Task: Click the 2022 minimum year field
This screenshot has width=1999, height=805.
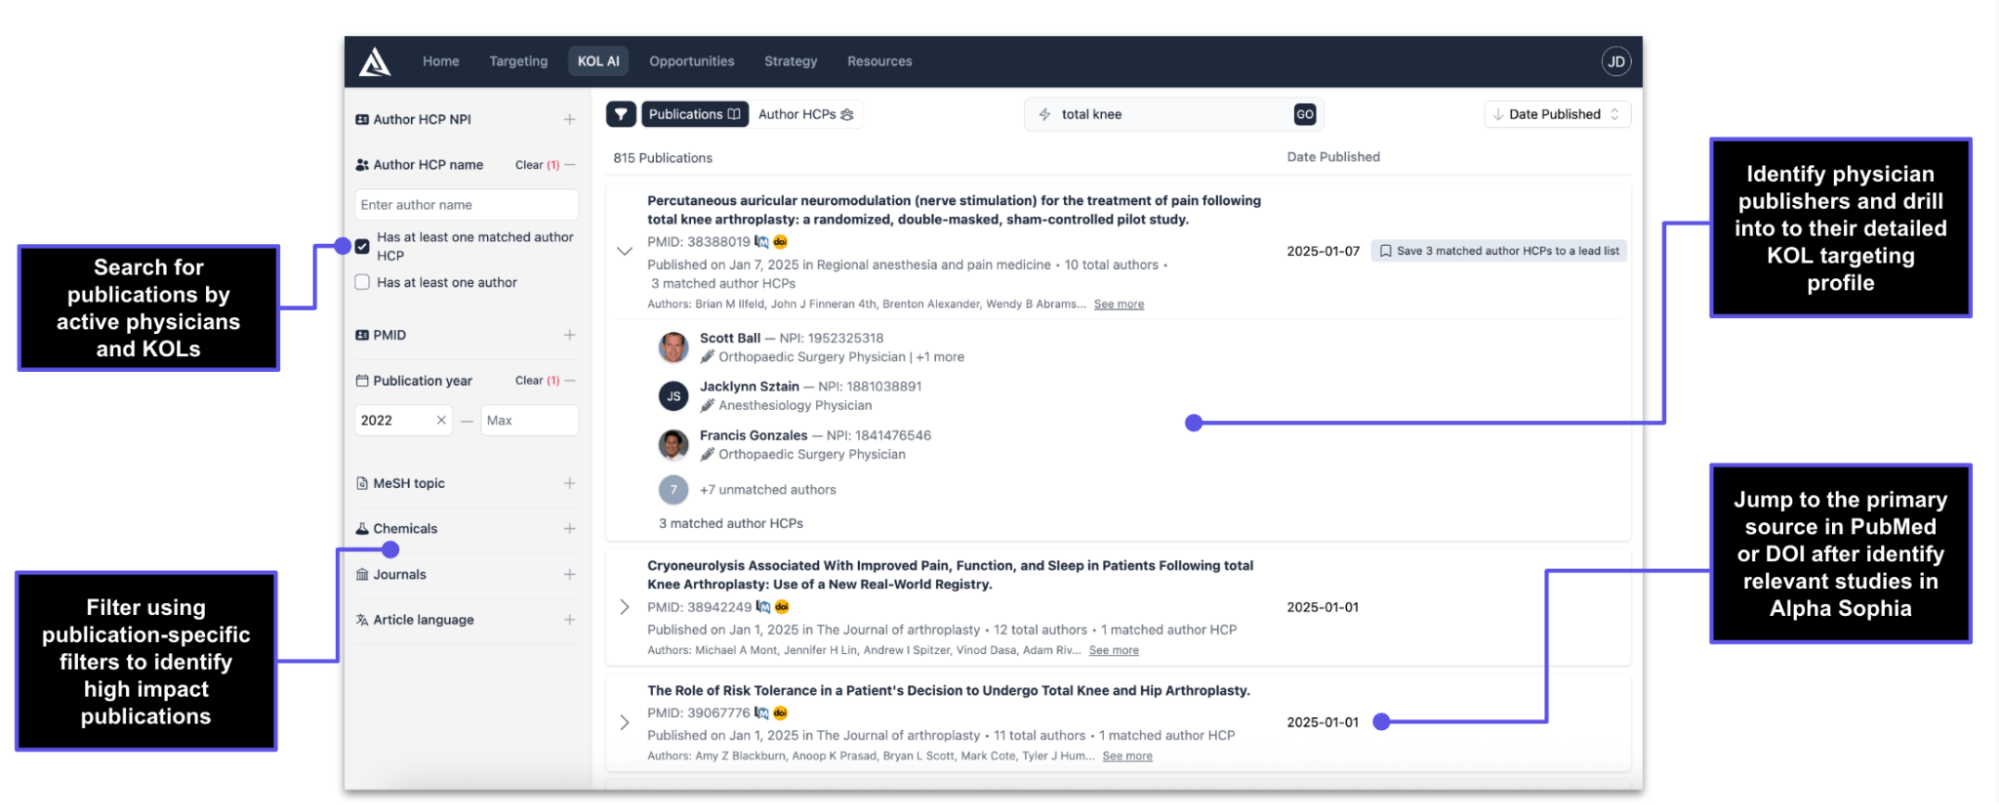Action: click(x=403, y=420)
